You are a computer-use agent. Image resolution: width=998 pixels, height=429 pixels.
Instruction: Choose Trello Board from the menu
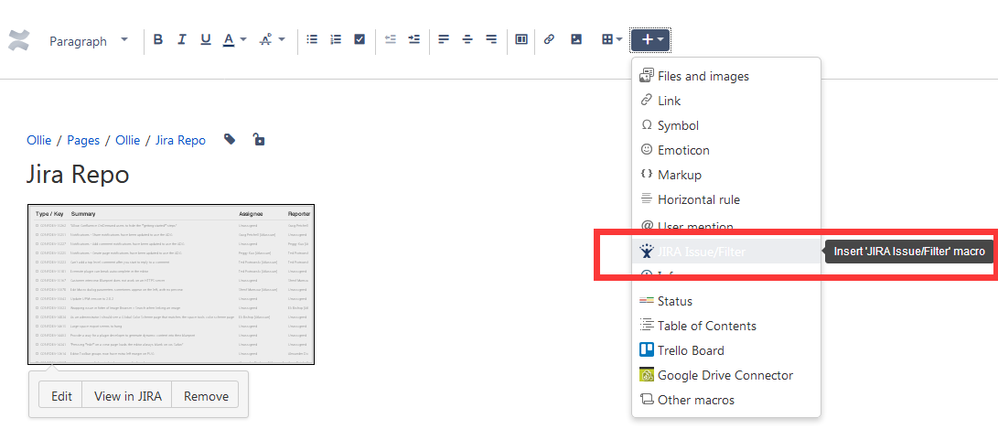tap(726, 350)
